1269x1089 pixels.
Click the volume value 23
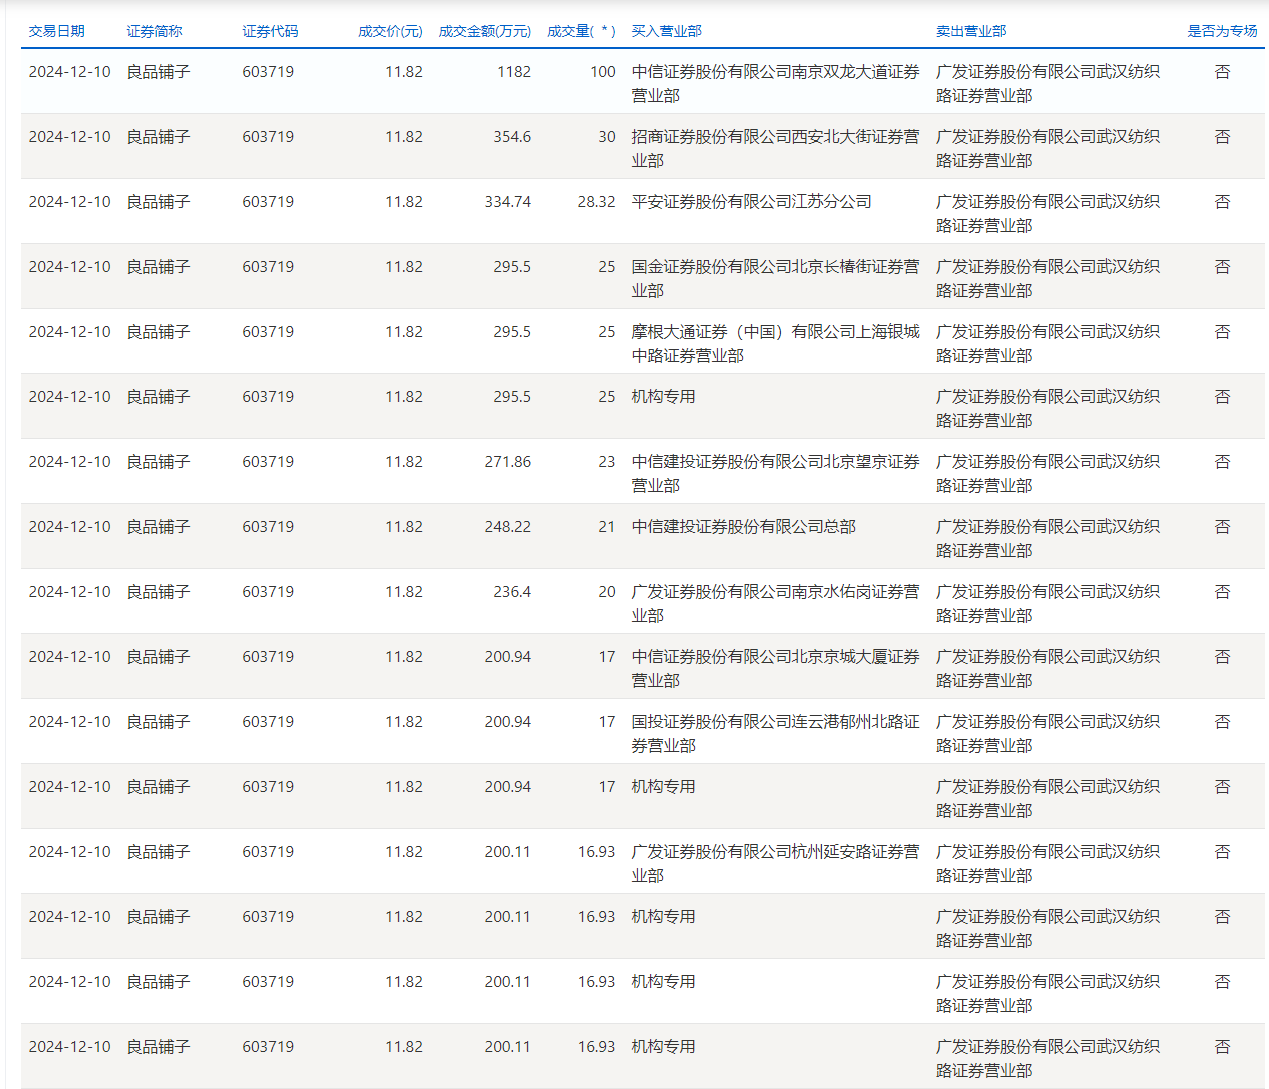coord(607,462)
